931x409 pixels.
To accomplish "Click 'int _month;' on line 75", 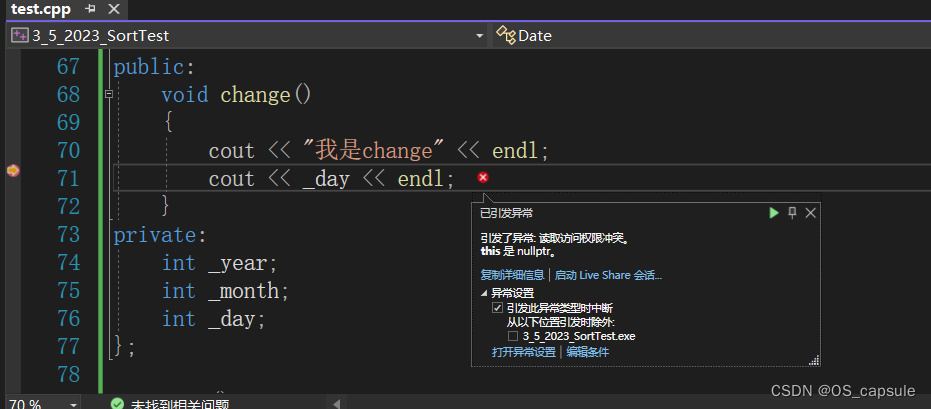I will [226, 291].
